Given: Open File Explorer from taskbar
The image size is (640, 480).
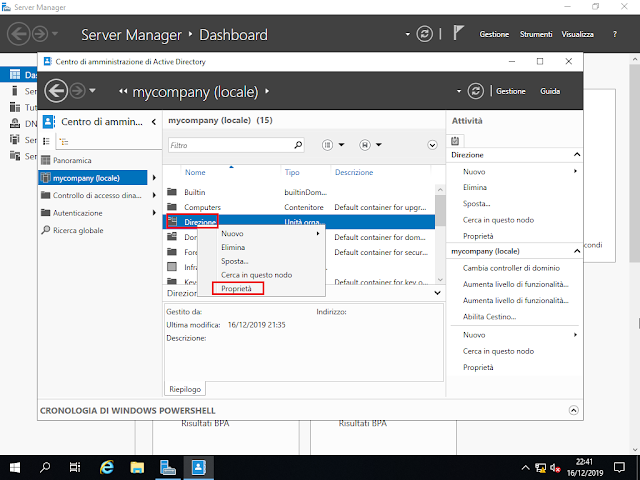Looking at the screenshot, I should click(137, 467).
